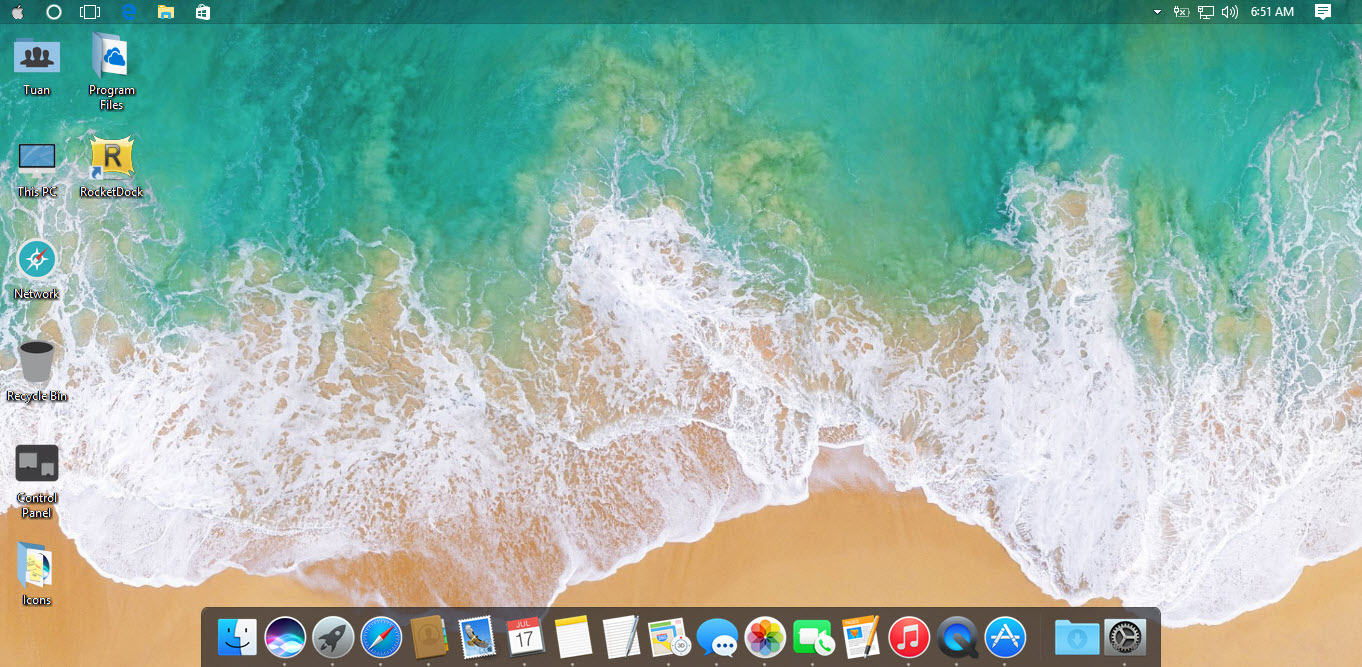Open This PC from the desktop
This screenshot has width=1362, height=667.
pyautogui.click(x=36, y=157)
